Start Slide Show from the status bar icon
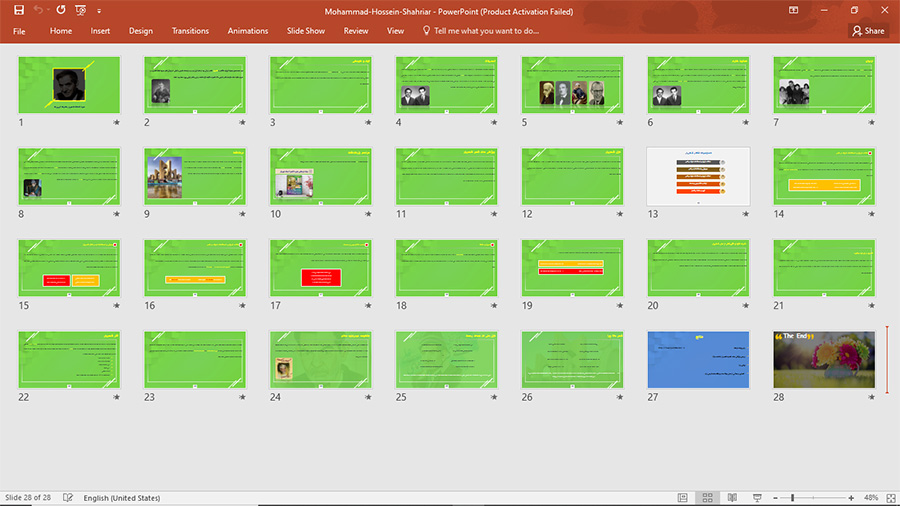Image resolution: width=900 pixels, height=506 pixels. (757, 497)
